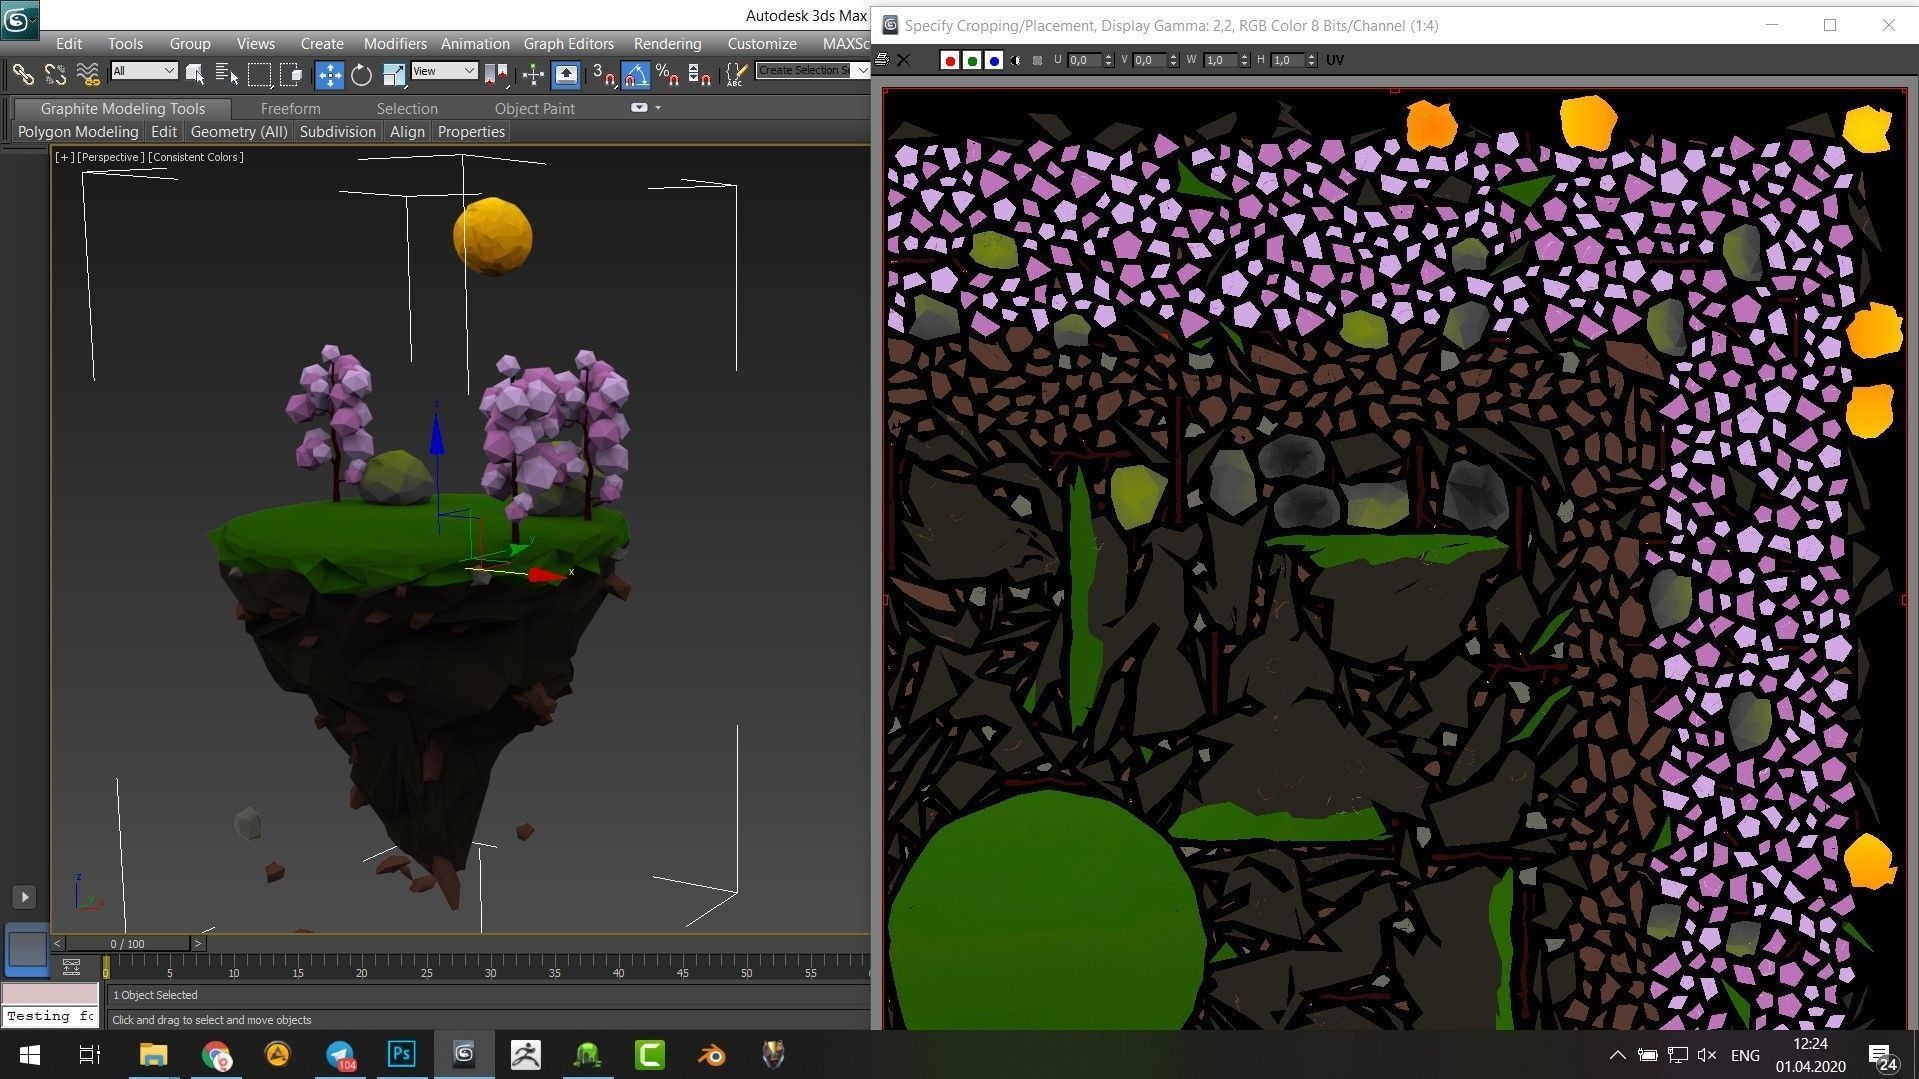The image size is (1919, 1079).
Task: Choose the Rectangular Selection Region tool
Action: (259, 74)
